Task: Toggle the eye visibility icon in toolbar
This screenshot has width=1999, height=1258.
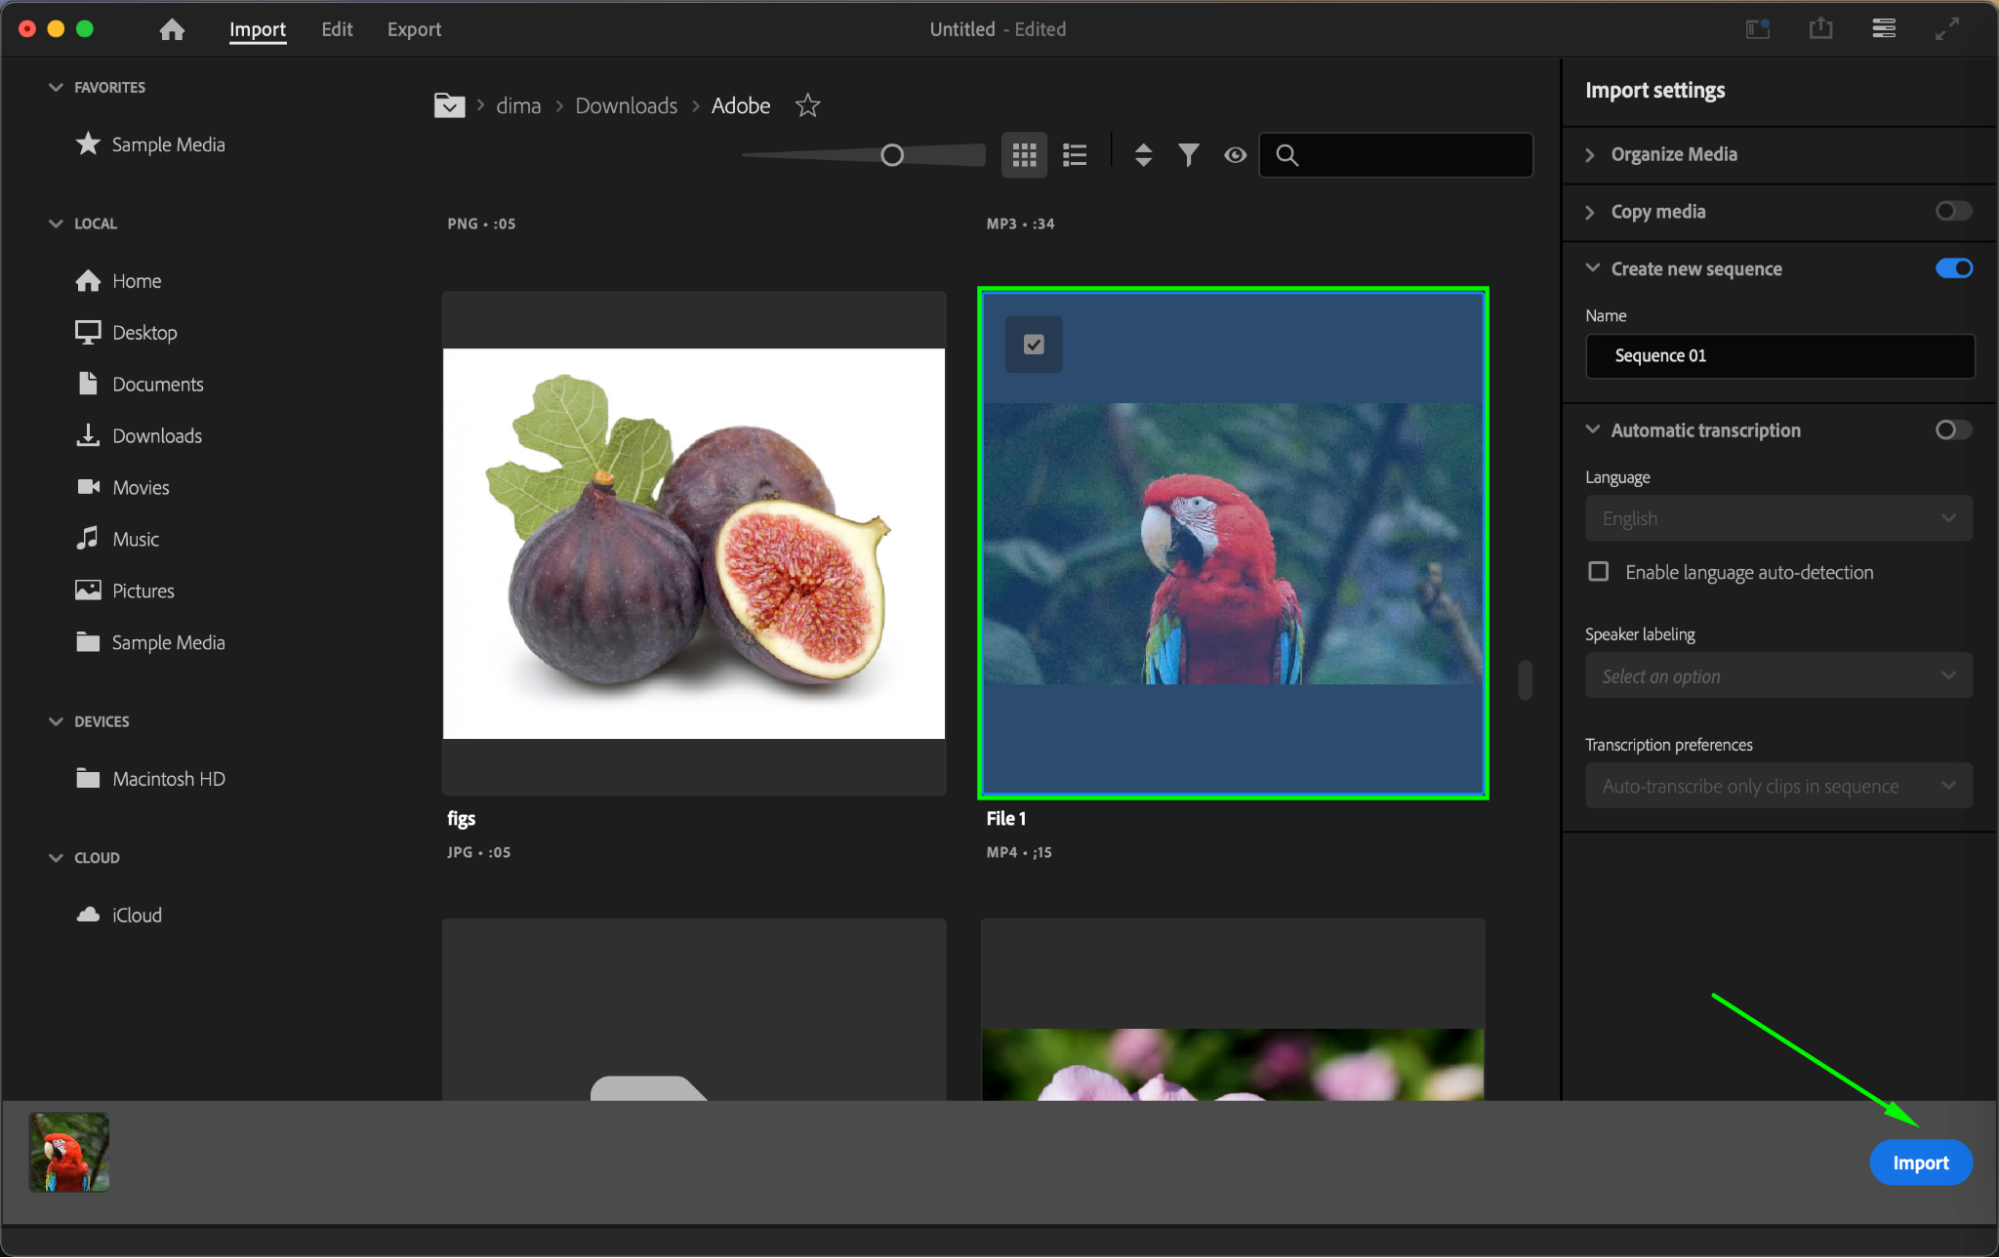Action: click(x=1235, y=155)
